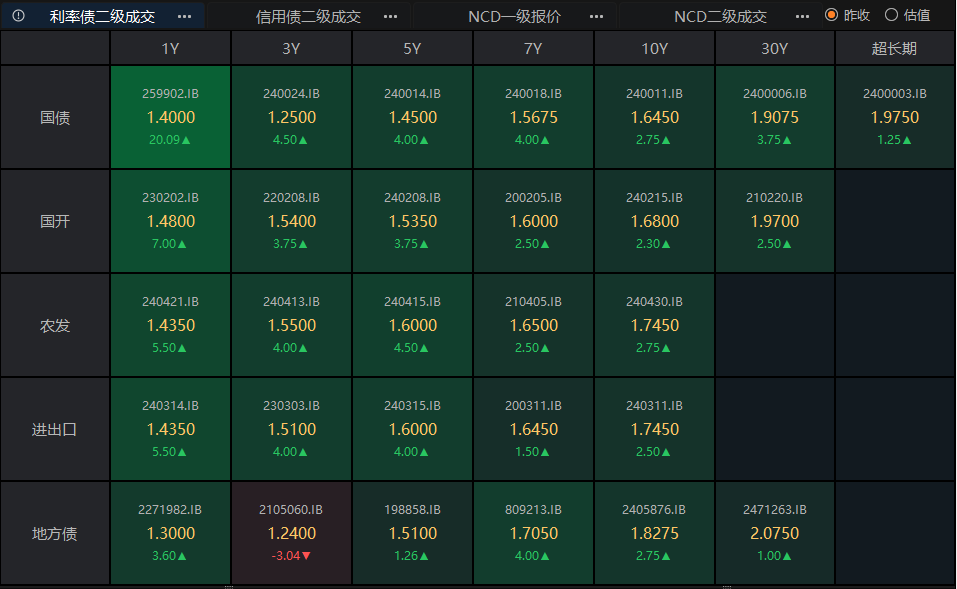This screenshot has width=957, height=589.
Task: Select the 地方债 row label
Action: 55,533
